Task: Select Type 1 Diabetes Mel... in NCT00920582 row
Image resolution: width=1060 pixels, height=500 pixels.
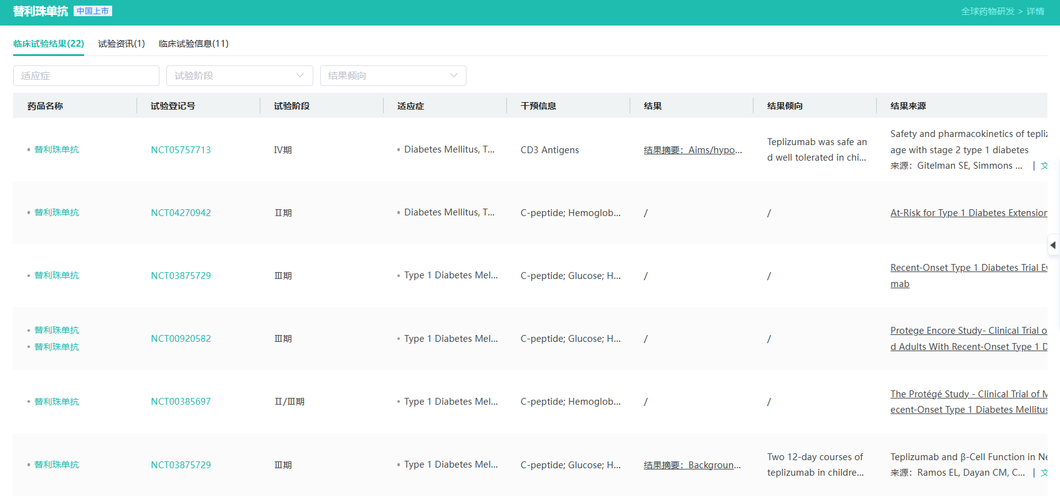Action: coord(451,339)
